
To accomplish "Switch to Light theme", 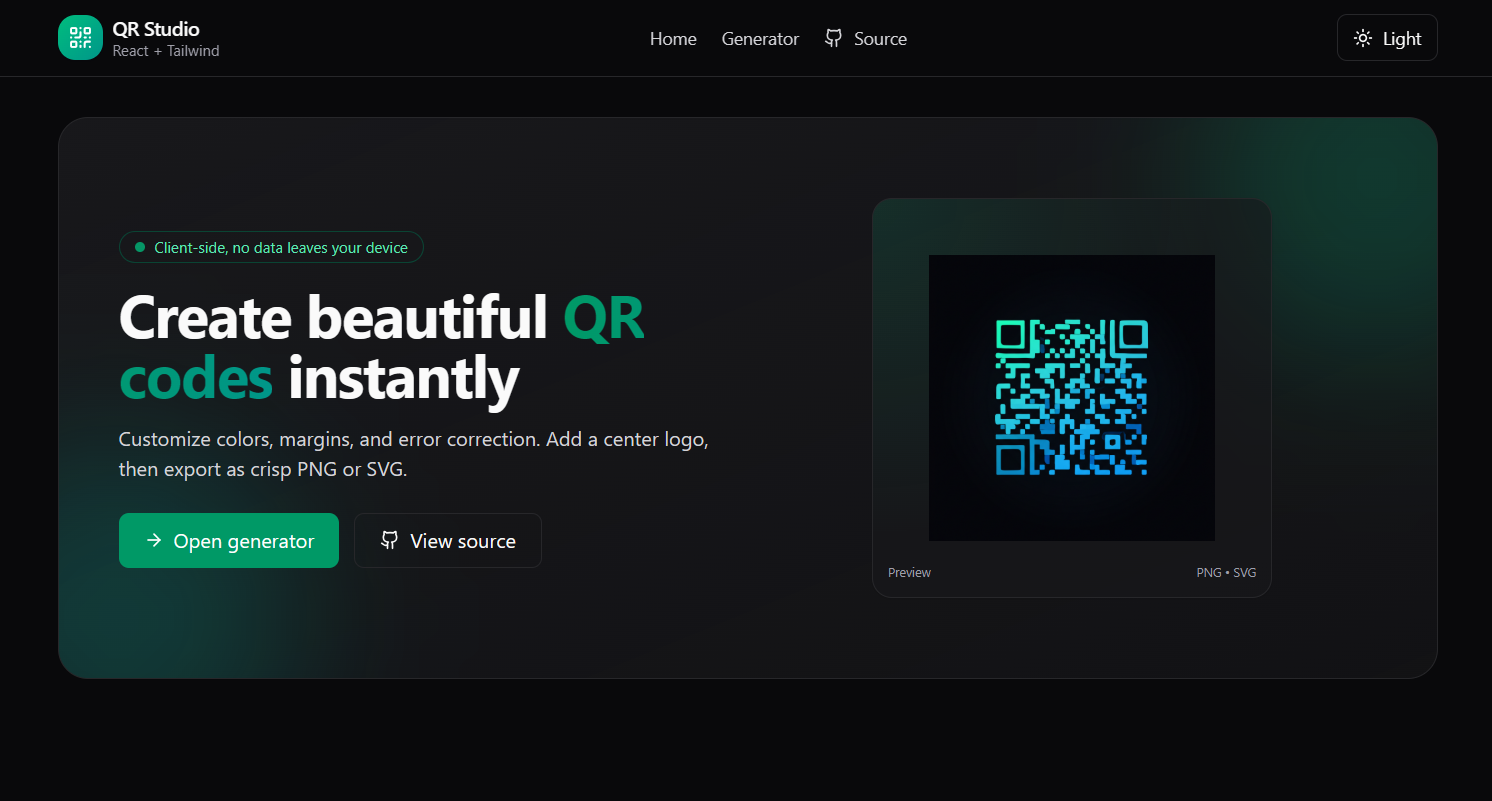I will pos(1387,38).
